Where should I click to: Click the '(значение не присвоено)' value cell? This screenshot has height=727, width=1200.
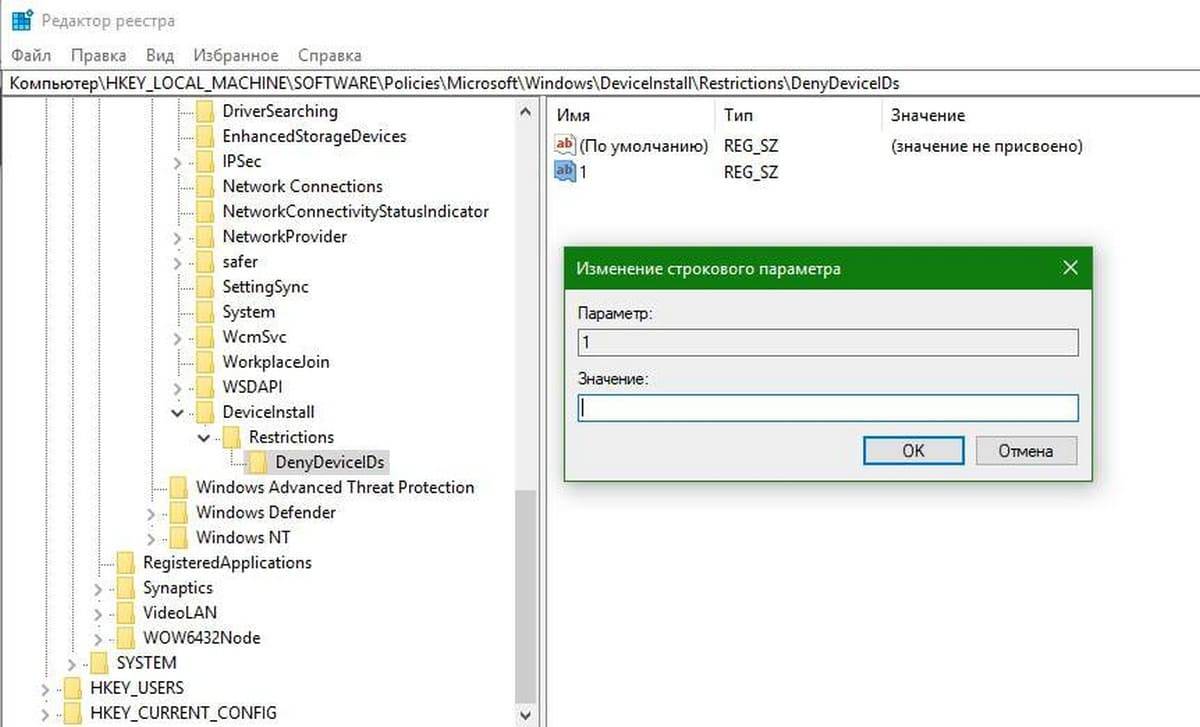[987, 146]
